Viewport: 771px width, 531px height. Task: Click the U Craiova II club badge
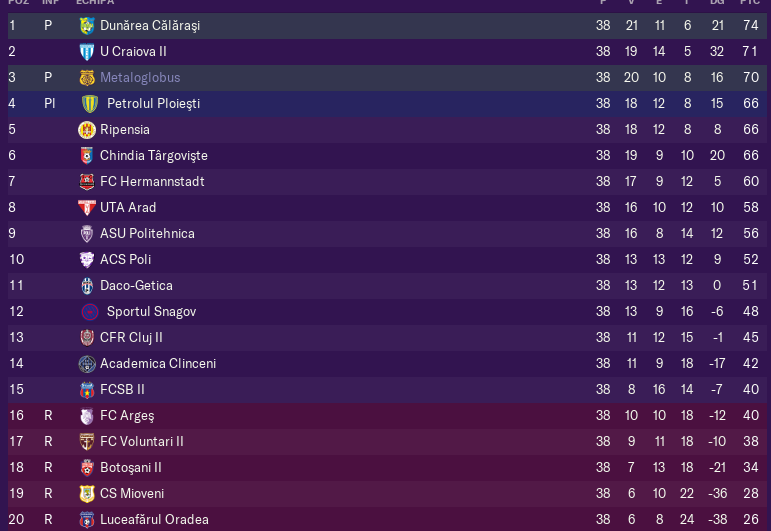pyautogui.click(x=87, y=52)
